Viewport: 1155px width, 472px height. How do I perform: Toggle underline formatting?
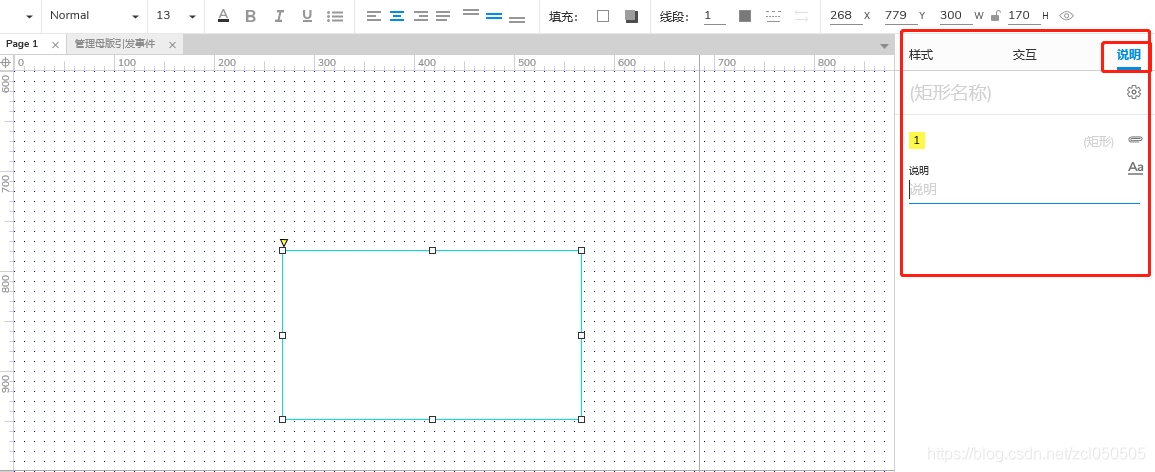(x=307, y=15)
